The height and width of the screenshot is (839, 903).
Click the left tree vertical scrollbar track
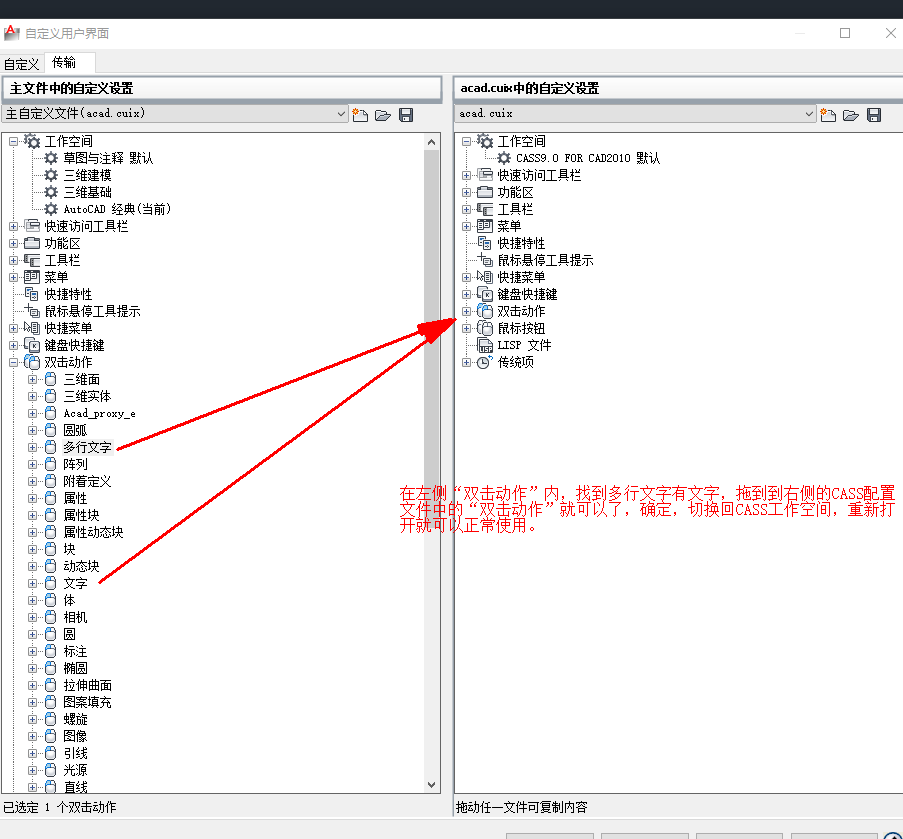pyautogui.click(x=432, y=464)
